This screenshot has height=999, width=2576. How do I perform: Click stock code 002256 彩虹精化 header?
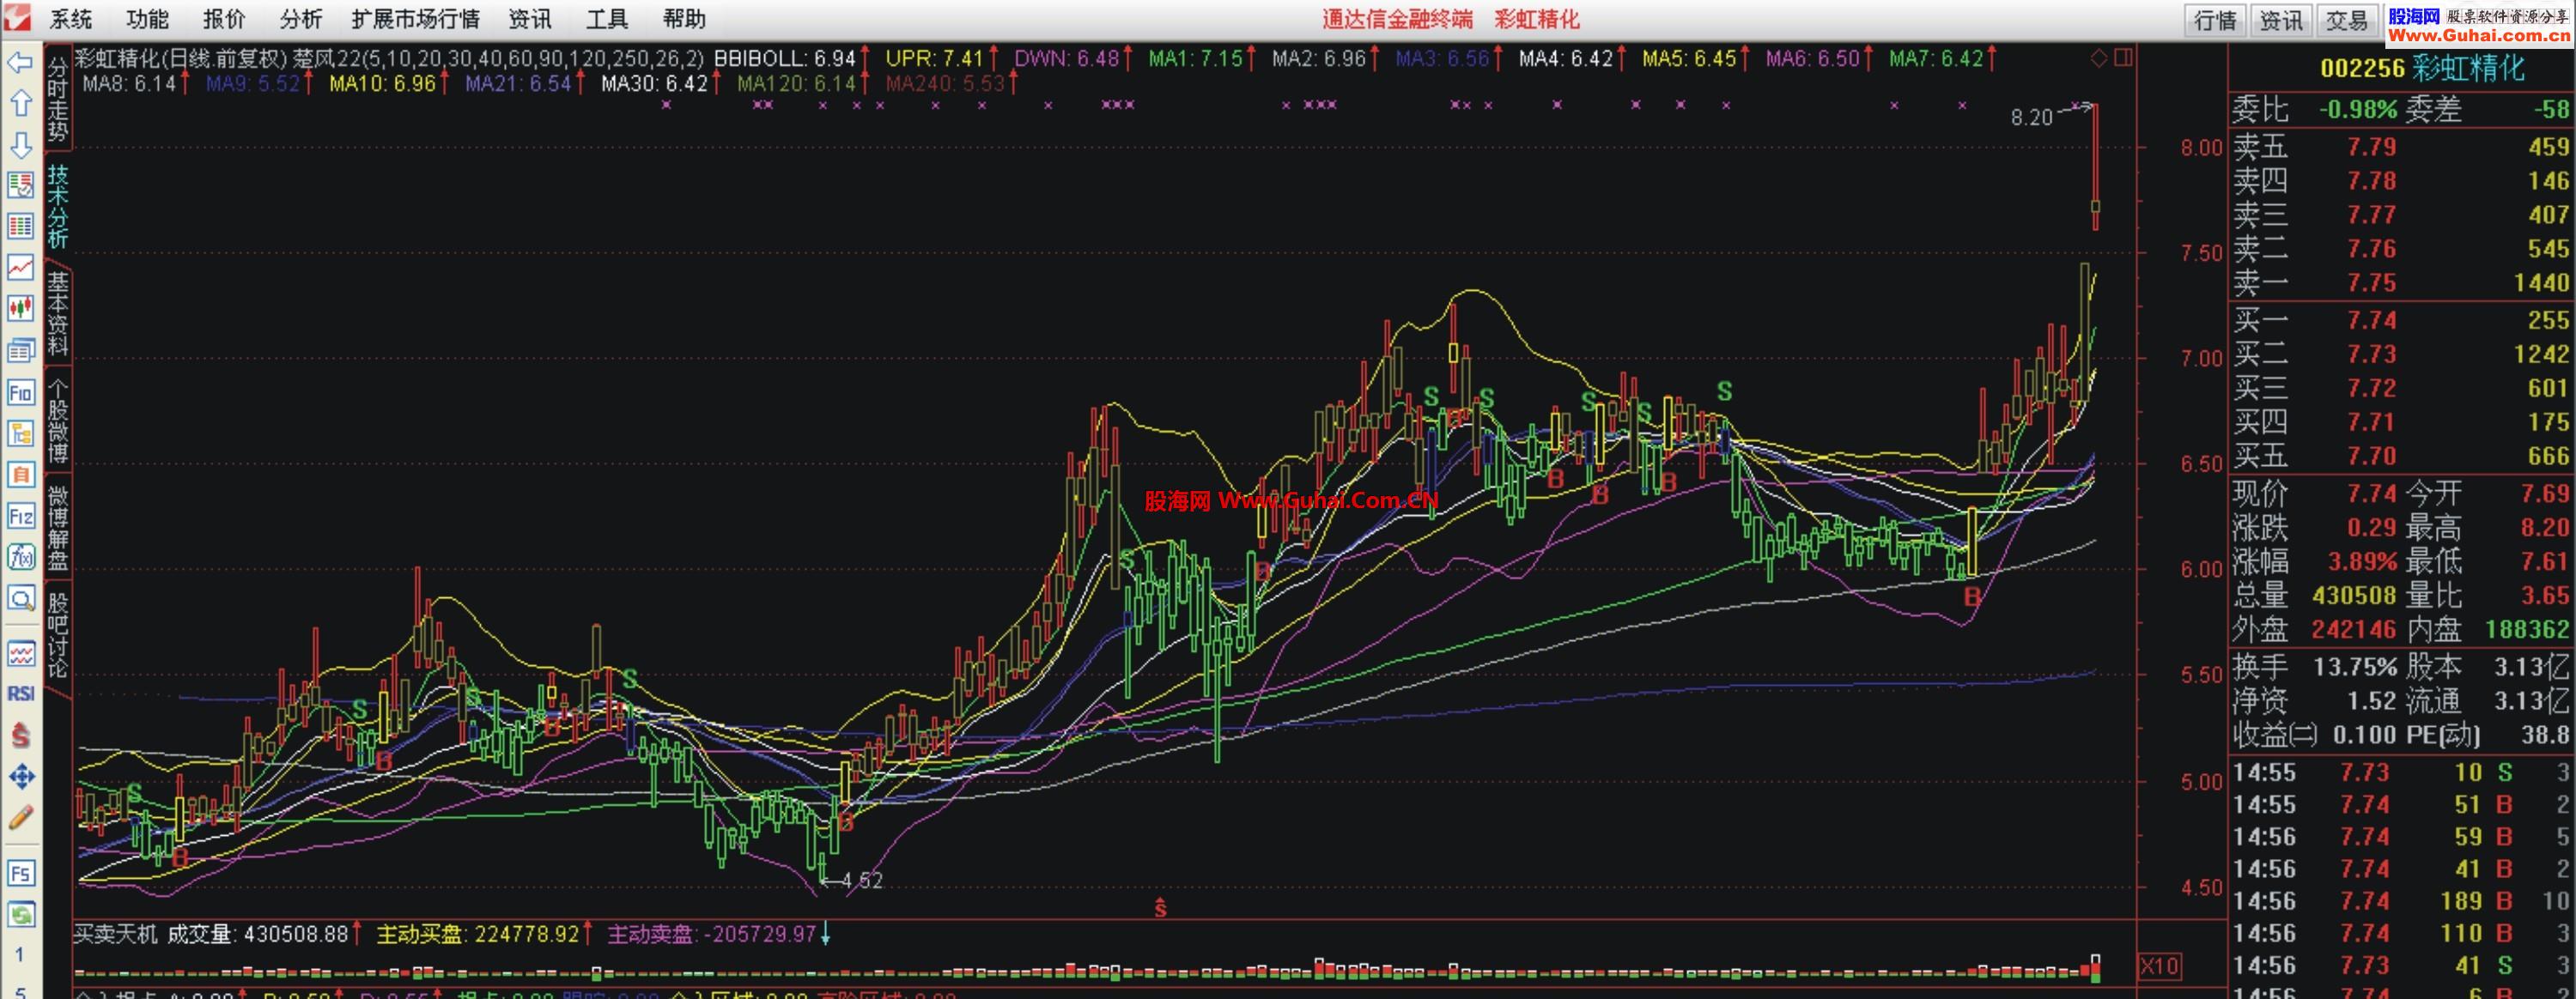2422,68
